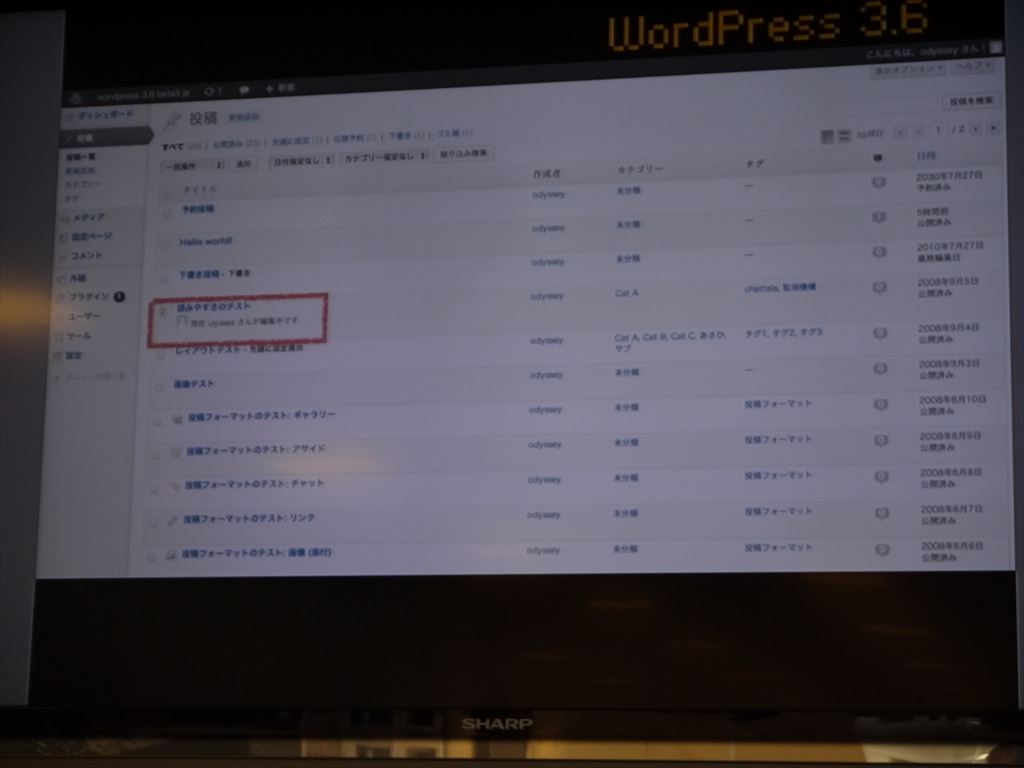Screen dimensions: 1024x768
Task: Open comments bubble icon in admin bar
Action: [244, 89]
